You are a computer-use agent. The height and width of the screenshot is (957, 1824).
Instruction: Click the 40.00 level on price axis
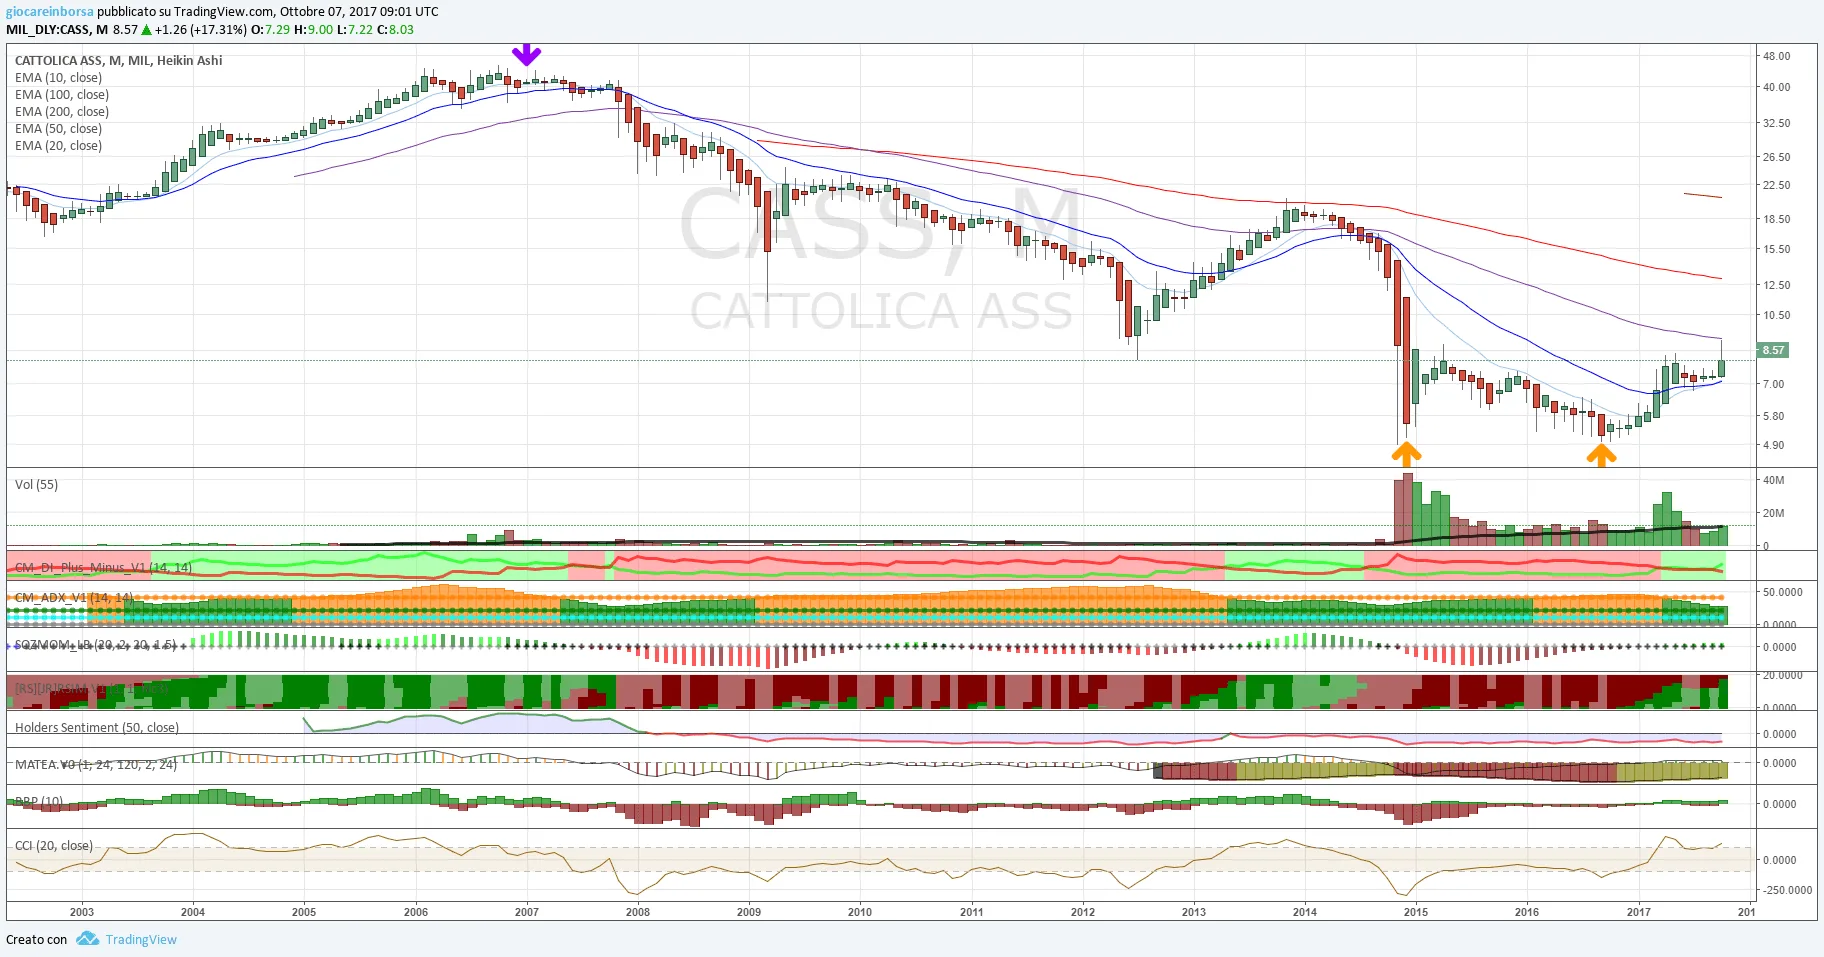[1777, 87]
